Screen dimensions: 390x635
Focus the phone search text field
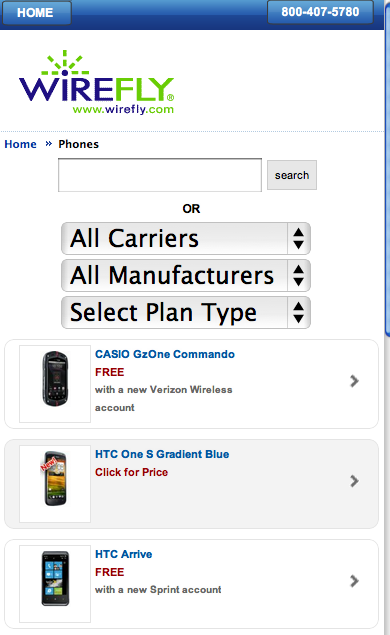(160, 175)
